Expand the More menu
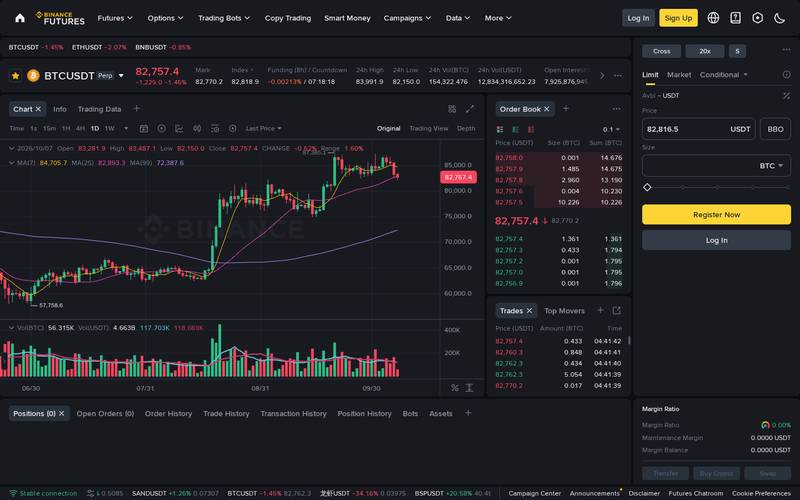 coord(498,18)
